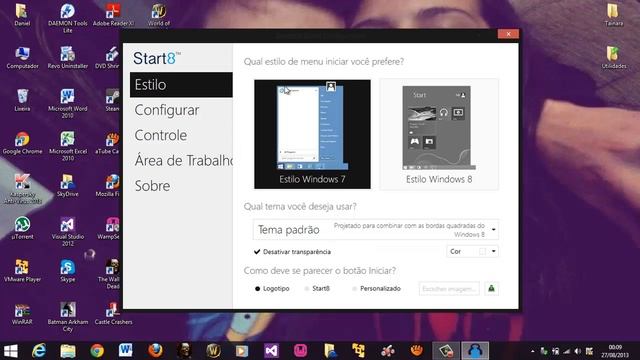Launch Skype desktop shortcut
The width and height of the screenshot is (640, 360).
point(68,271)
